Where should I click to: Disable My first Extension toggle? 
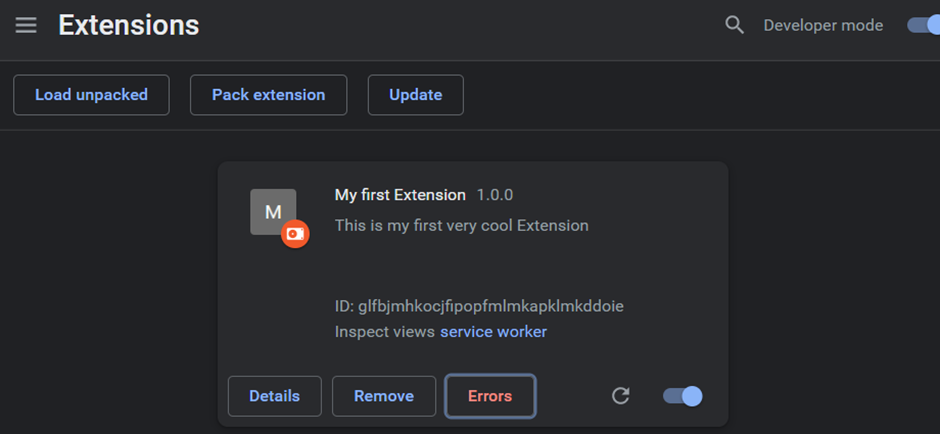[x=683, y=396]
